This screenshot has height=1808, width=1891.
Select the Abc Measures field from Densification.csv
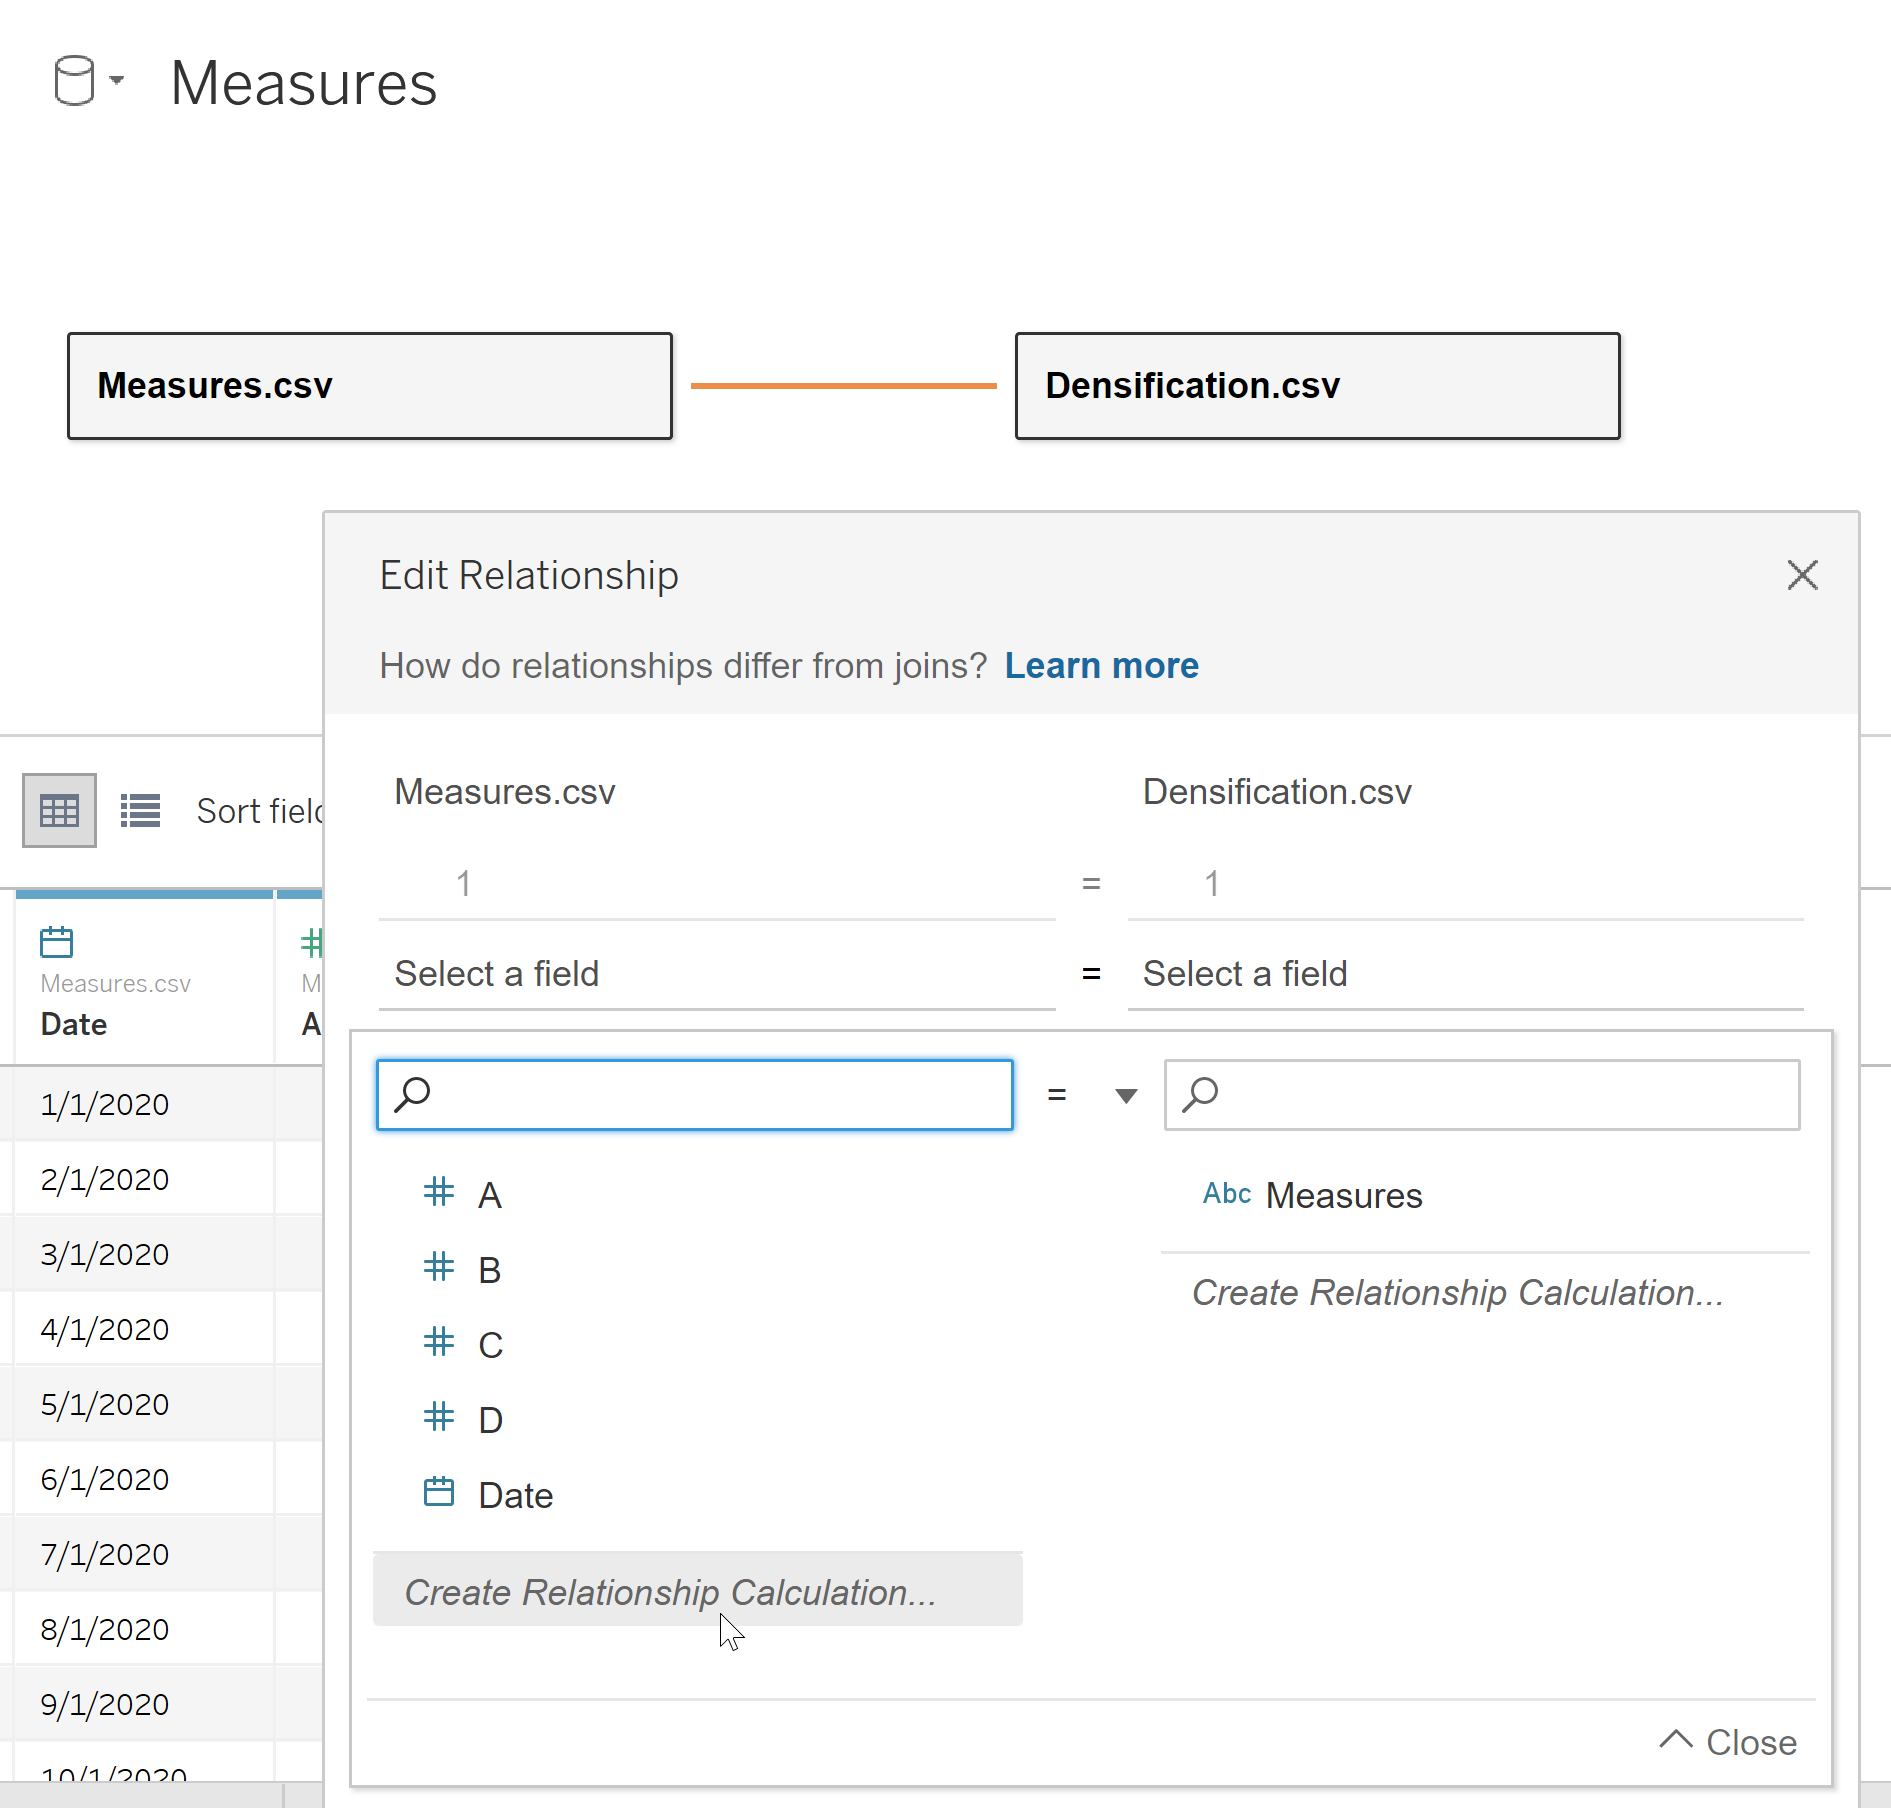point(1342,1195)
